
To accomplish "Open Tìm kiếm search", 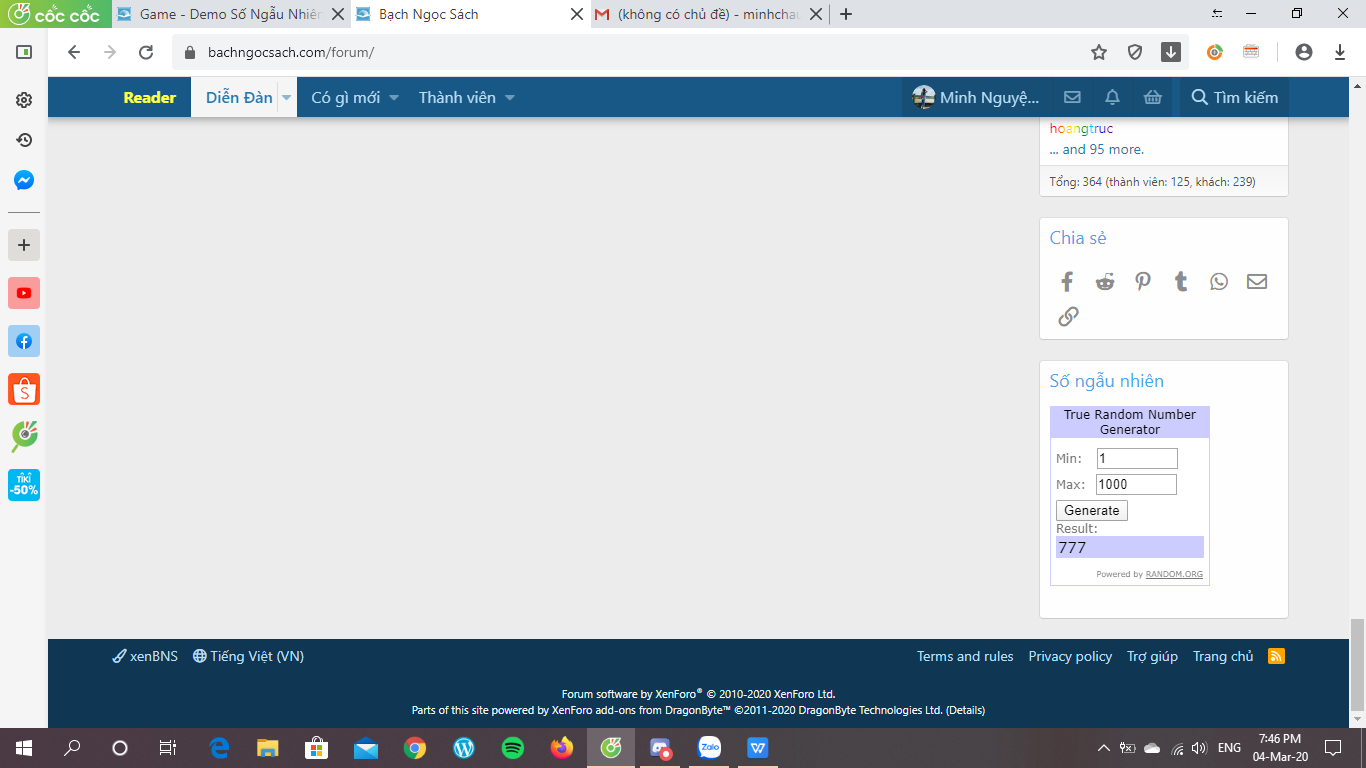I will [1234, 98].
